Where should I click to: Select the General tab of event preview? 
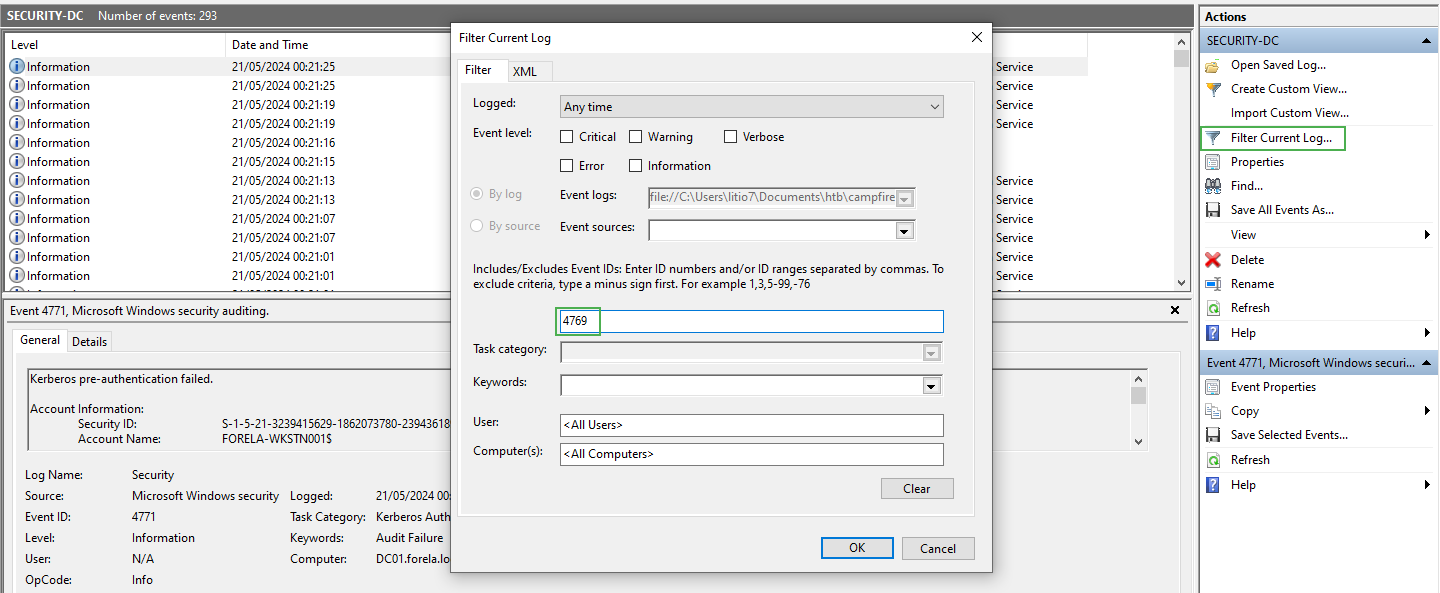41,340
